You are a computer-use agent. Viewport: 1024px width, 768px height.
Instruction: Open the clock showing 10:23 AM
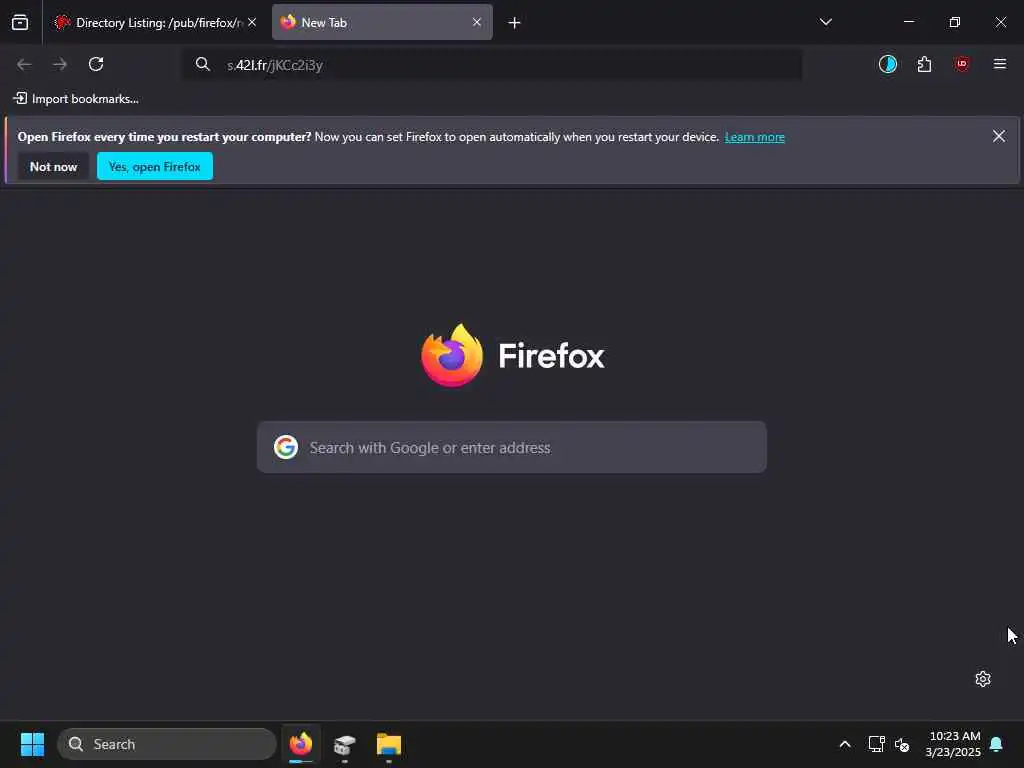(953, 744)
